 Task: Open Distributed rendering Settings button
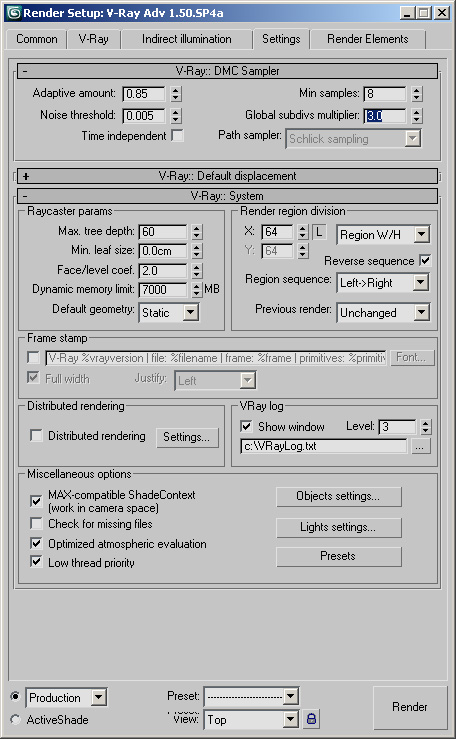click(x=187, y=437)
